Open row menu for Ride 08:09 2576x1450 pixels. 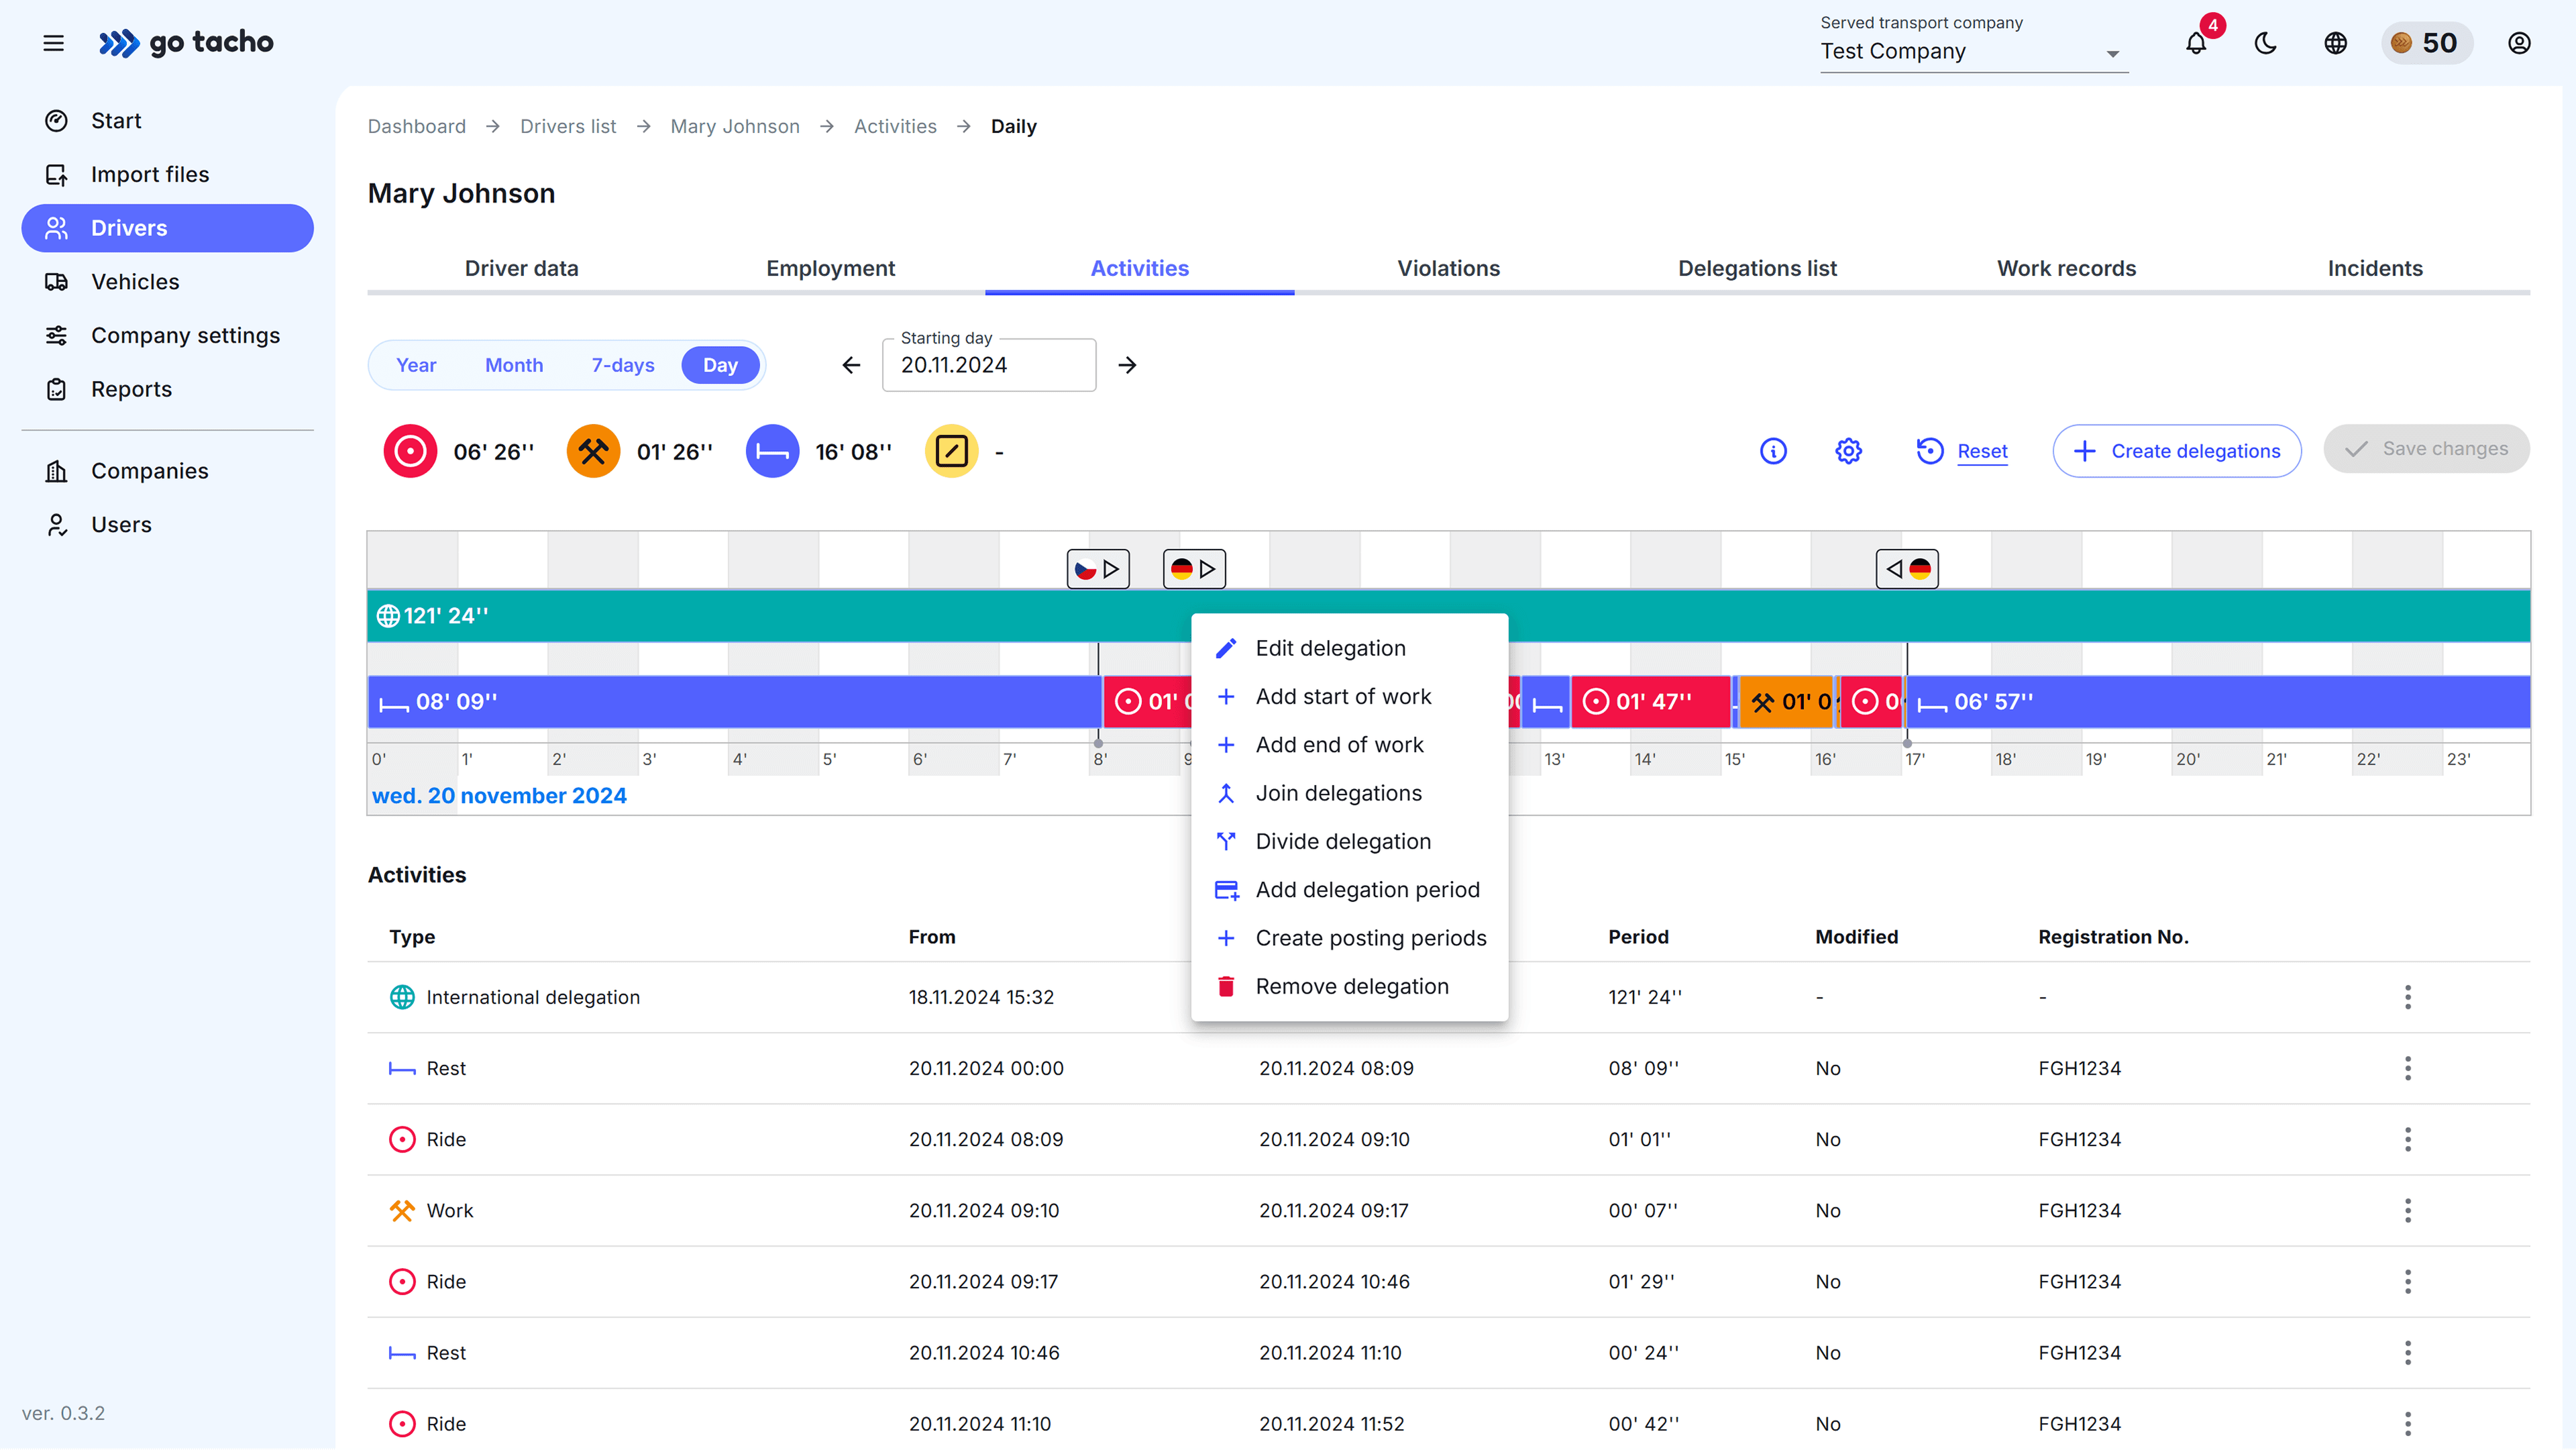tap(2408, 1140)
